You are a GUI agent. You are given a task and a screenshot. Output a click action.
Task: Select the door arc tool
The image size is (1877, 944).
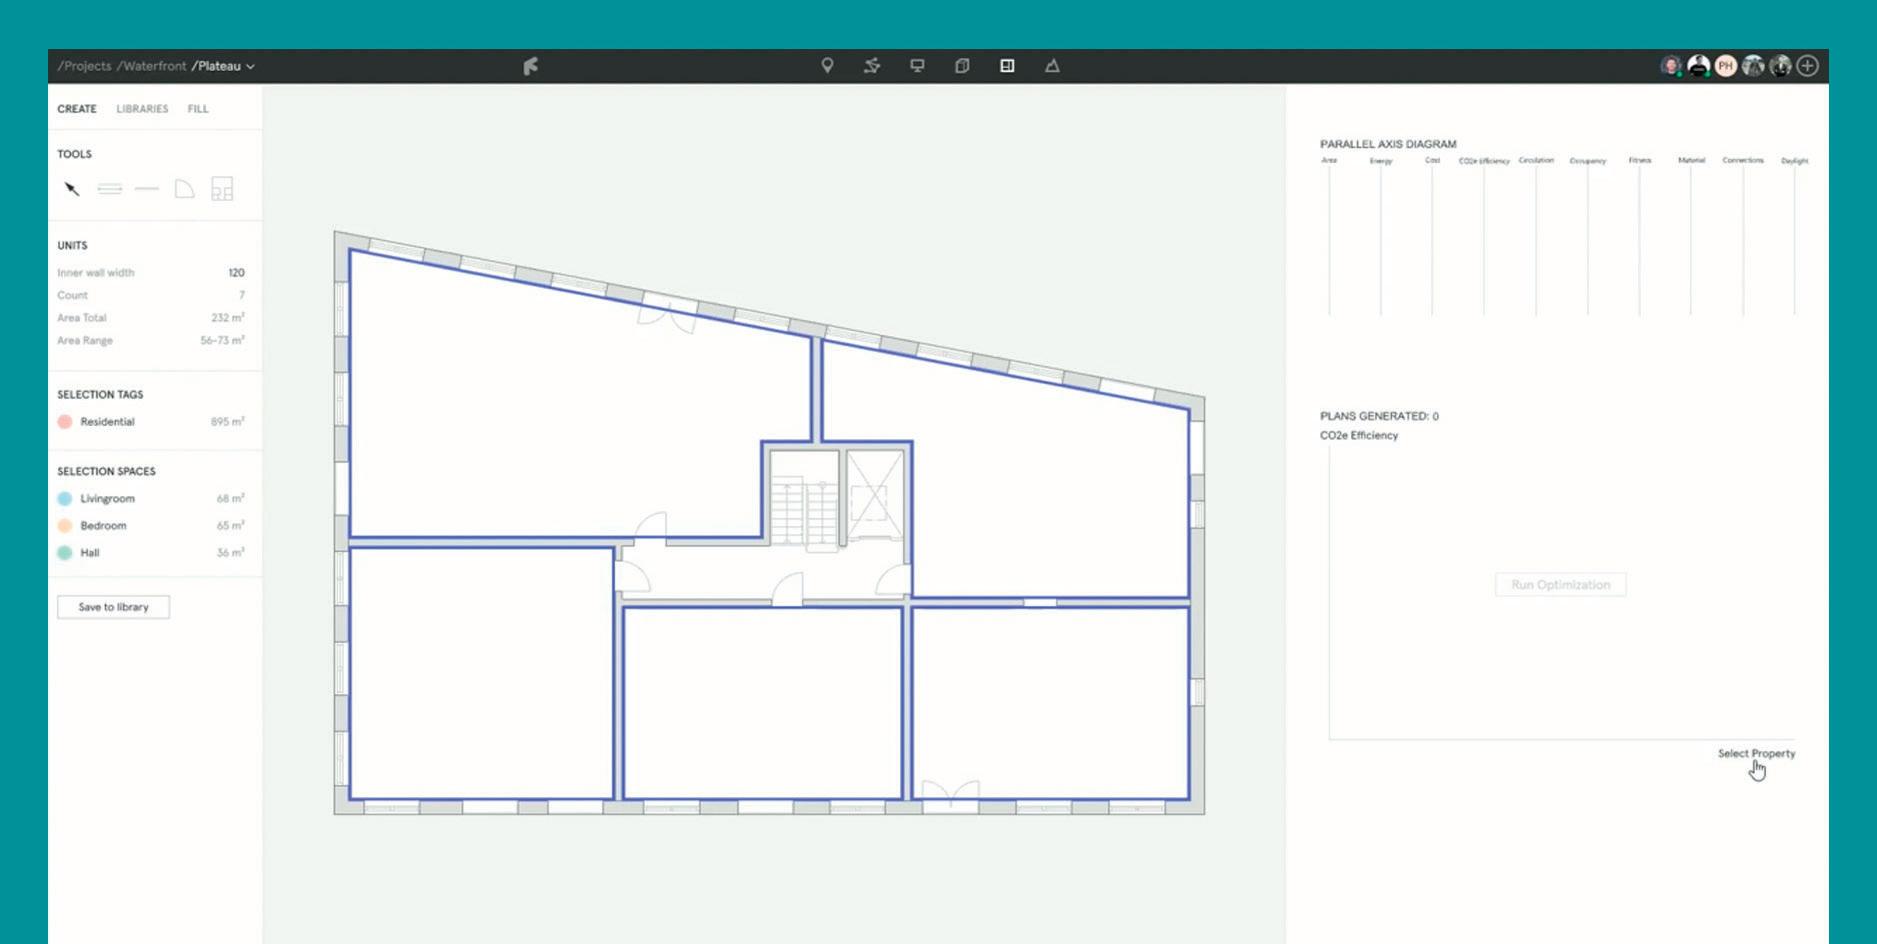(184, 189)
